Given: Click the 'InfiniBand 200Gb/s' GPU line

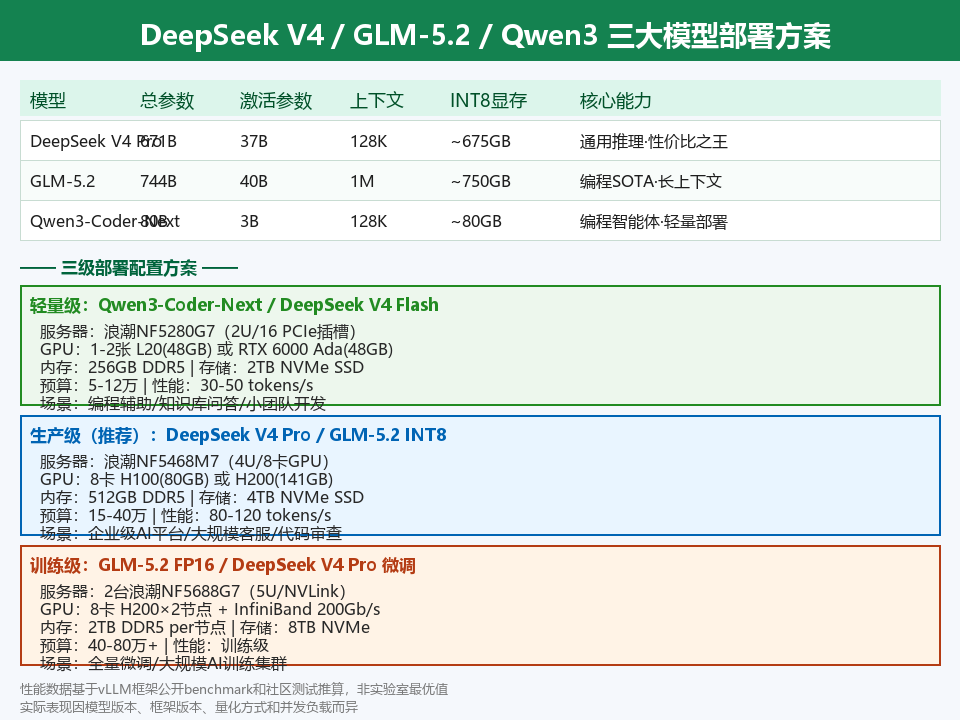Looking at the screenshot, I should tap(210, 609).
